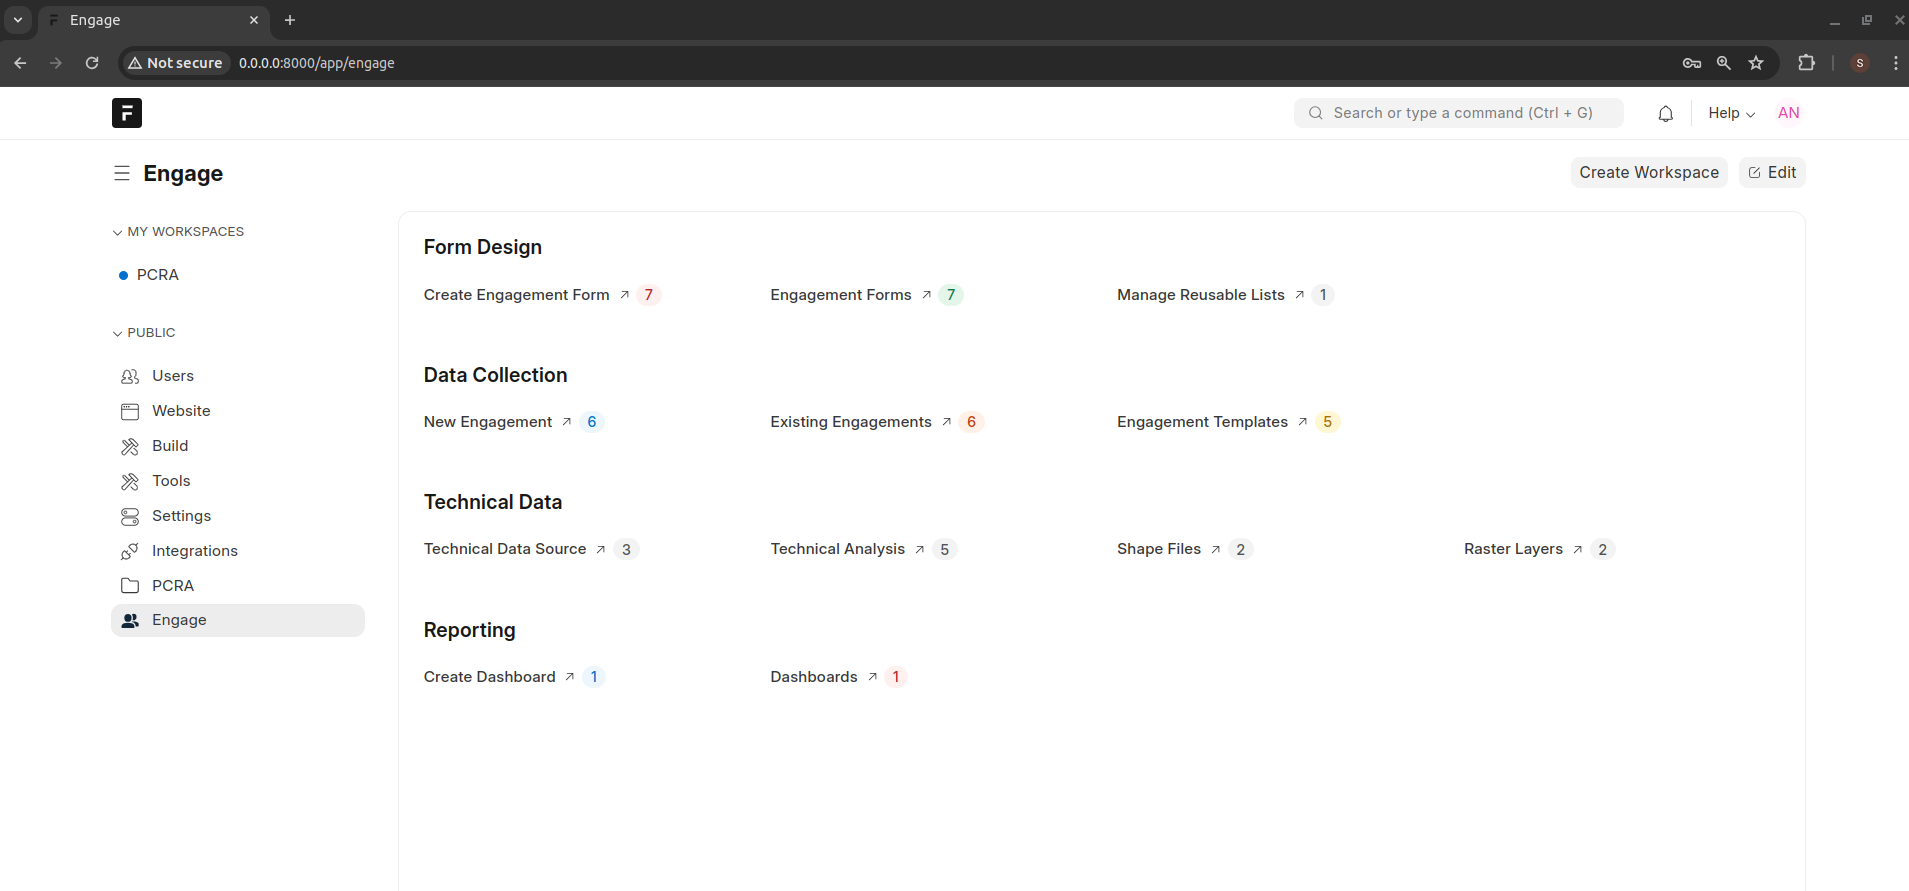Open the Raster Layers link
The width and height of the screenshot is (1909, 891).
click(x=1513, y=549)
